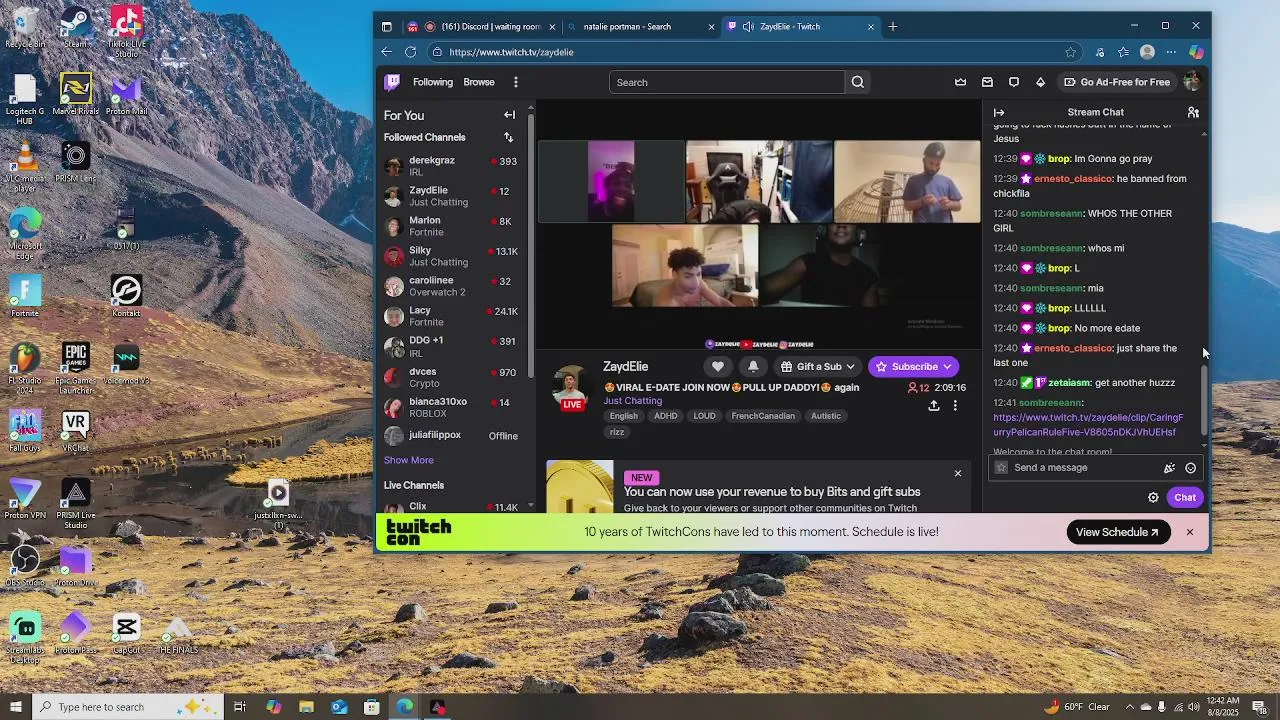This screenshot has width=1280, height=720.
Task: Dismiss the Bits and gift subs notice
Action: pos(957,473)
